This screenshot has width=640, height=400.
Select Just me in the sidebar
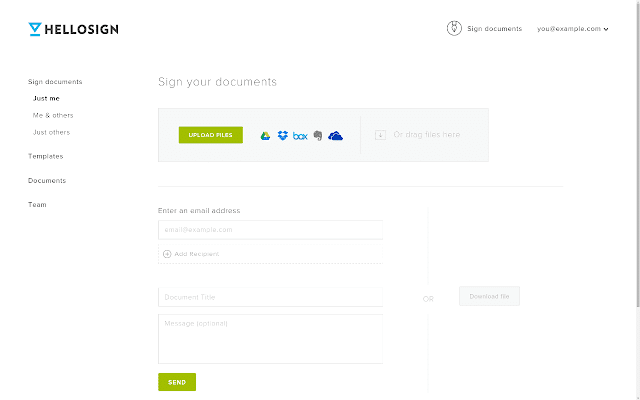46,98
